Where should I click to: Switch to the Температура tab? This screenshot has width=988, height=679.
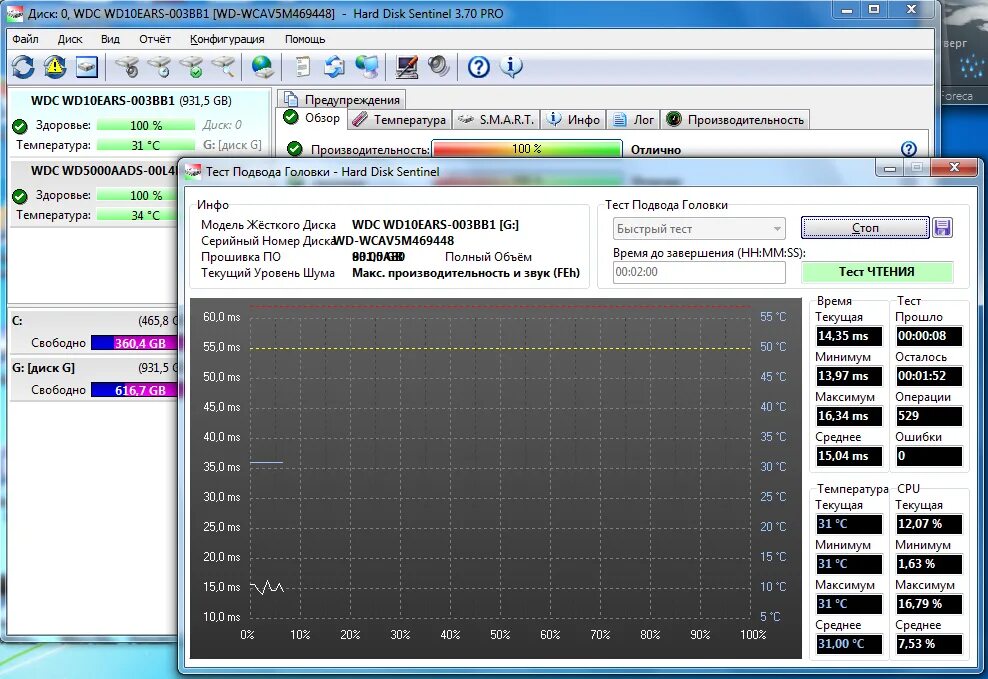[x=399, y=120]
